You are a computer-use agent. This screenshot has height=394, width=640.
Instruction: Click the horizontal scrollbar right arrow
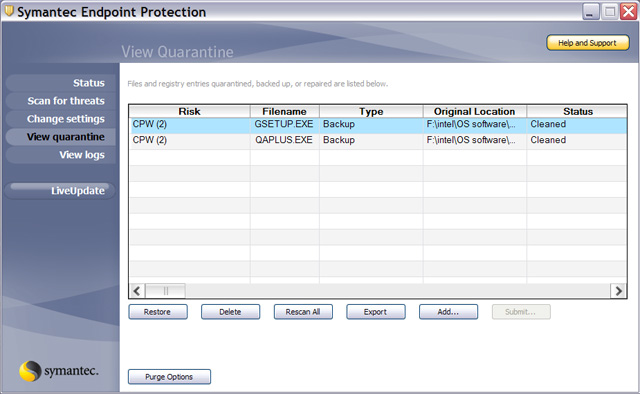point(618,291)
